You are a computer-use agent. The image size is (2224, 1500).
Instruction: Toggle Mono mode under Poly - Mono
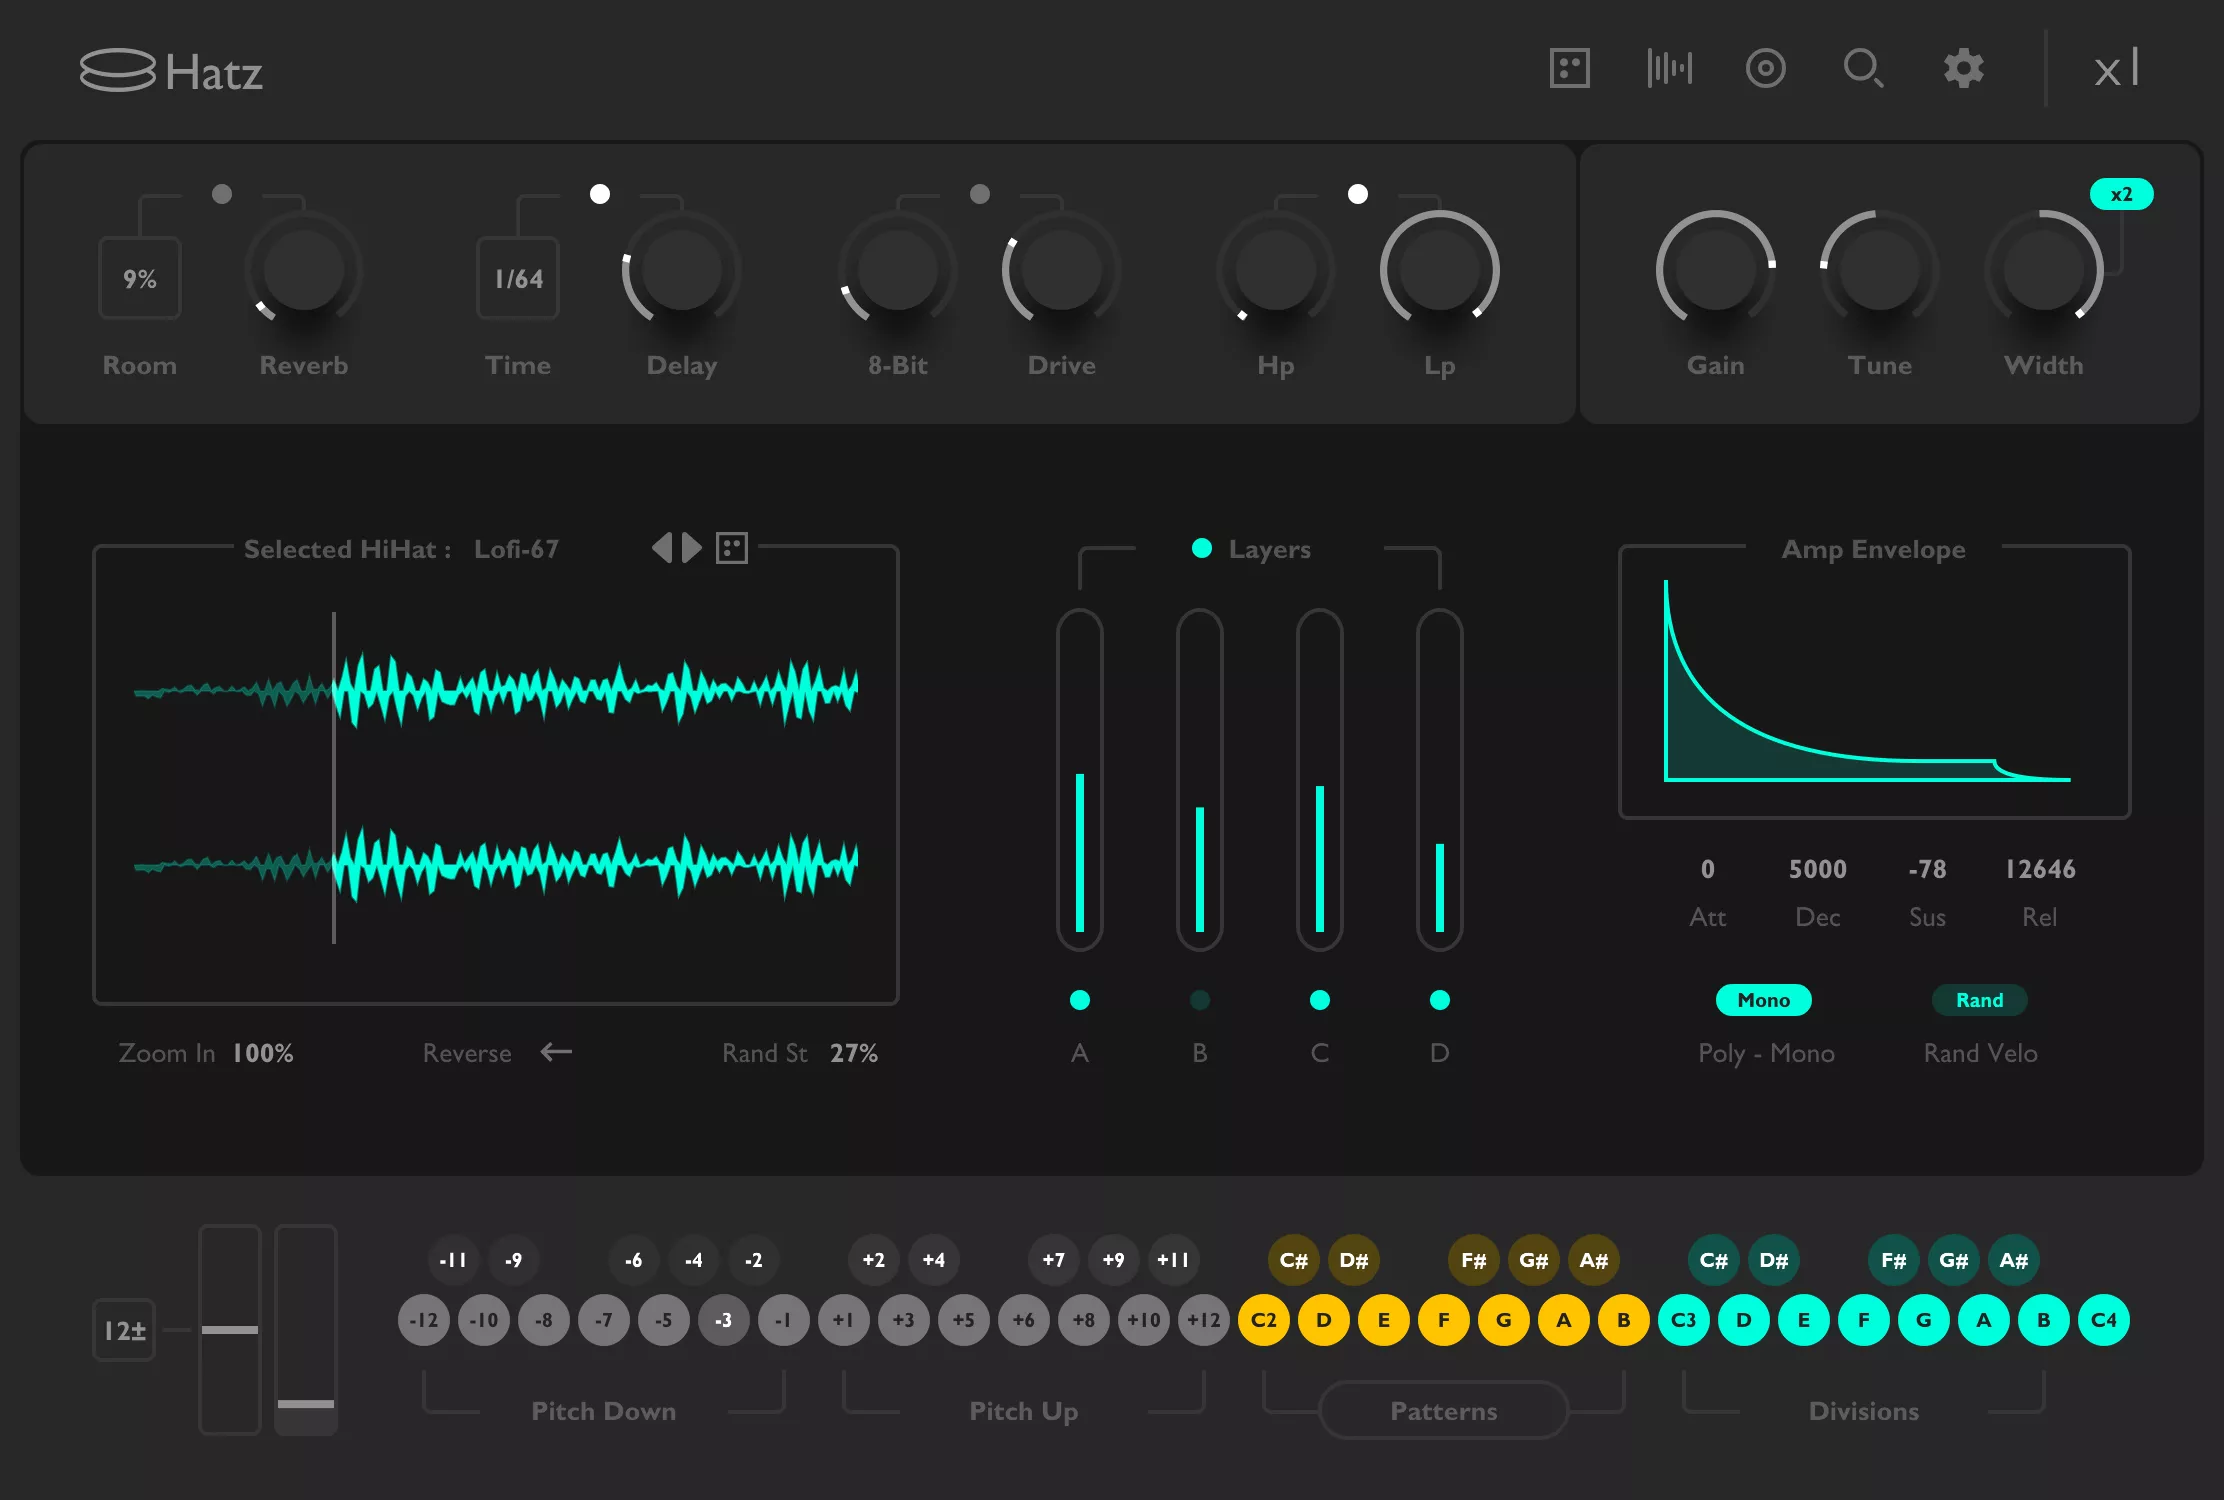pyautogui.click(x=1763, y=1000)
